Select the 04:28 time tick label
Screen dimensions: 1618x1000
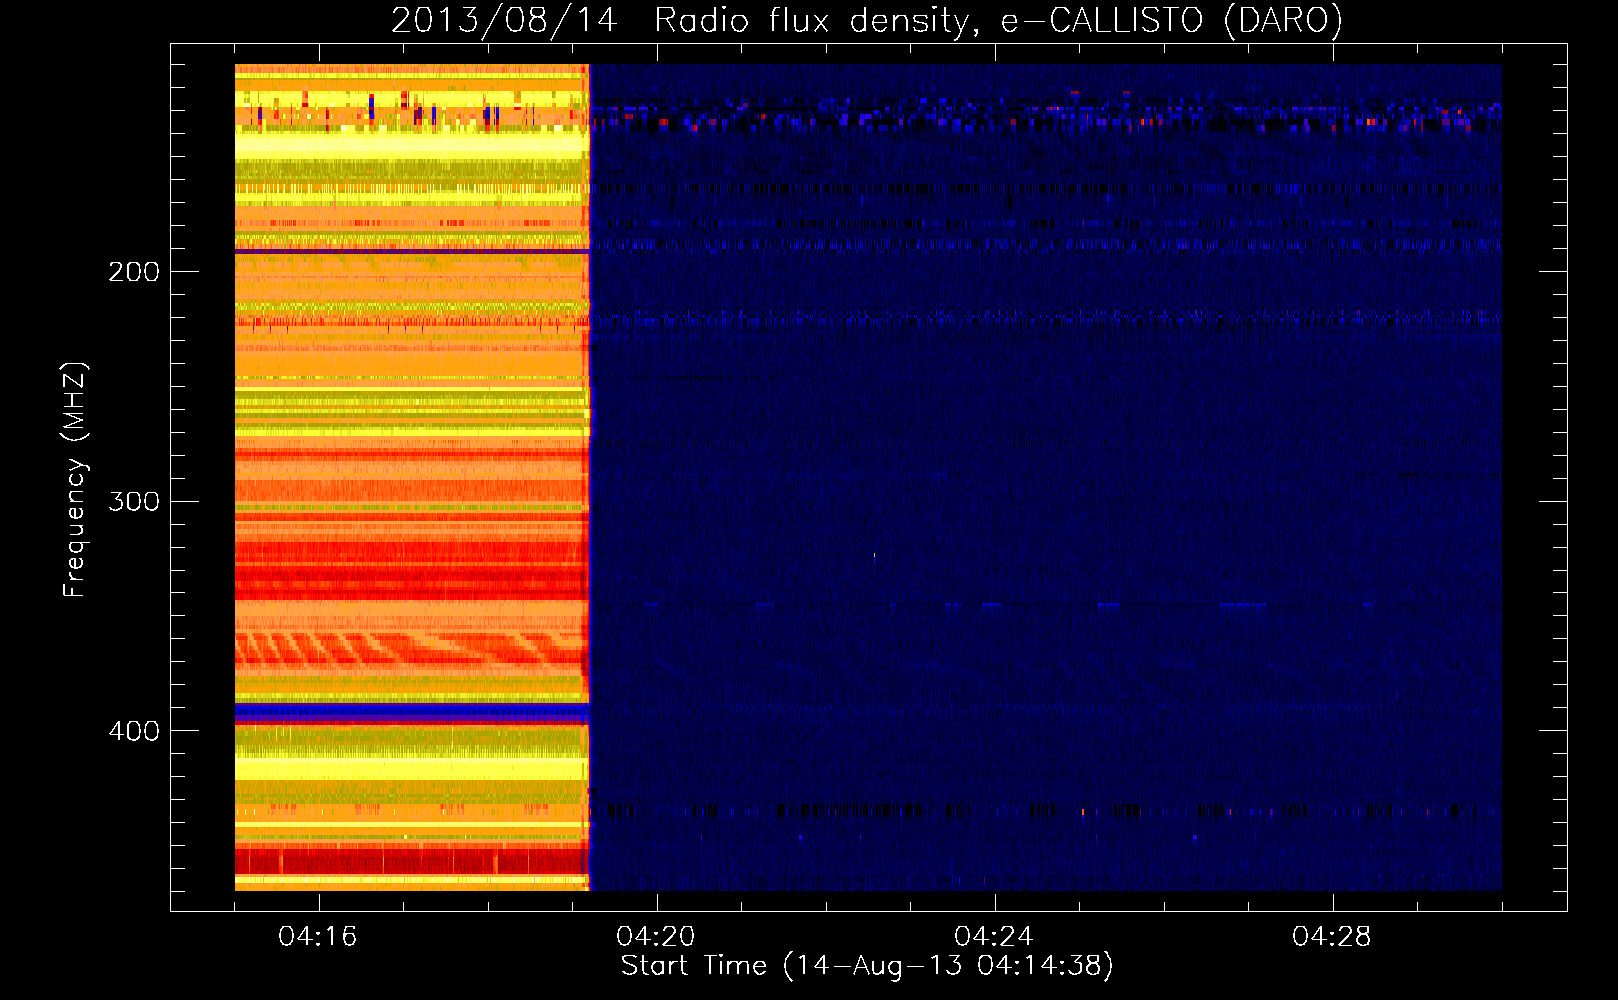[x=1332, y=937]
